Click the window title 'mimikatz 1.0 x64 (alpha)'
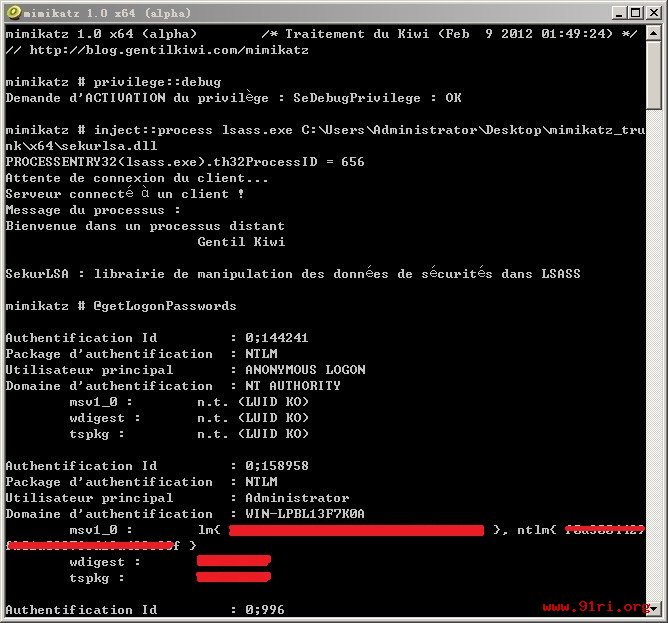Screen dimensions: 668x623 click(x=107, y=13)
